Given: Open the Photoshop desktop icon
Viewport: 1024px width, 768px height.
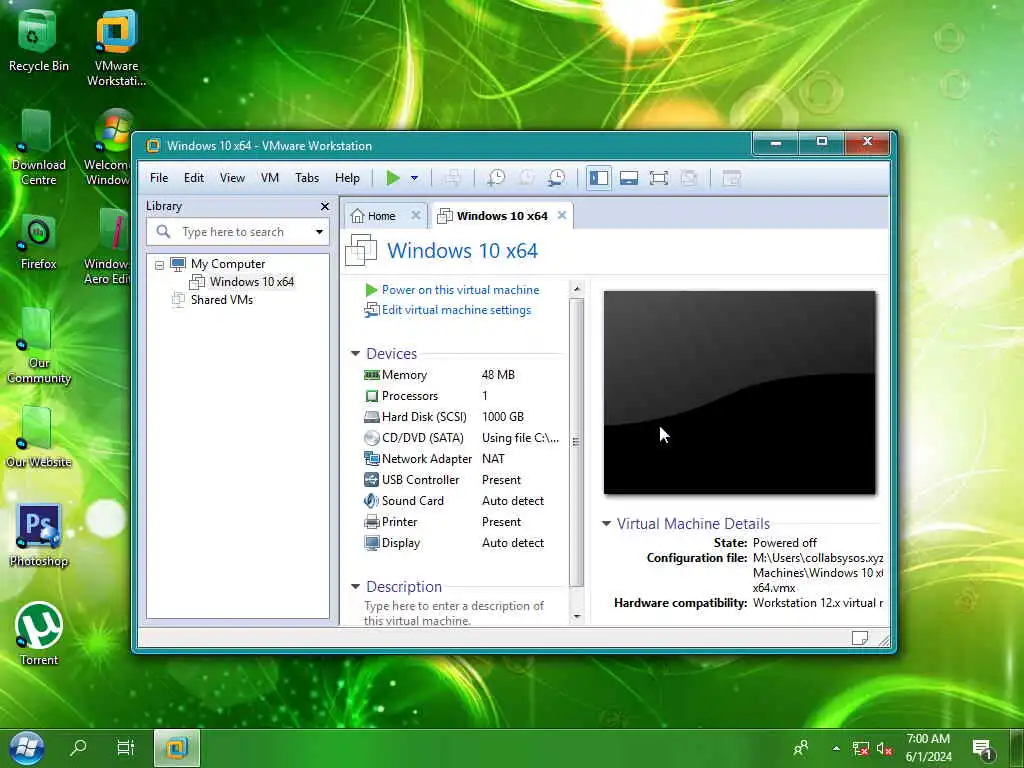Looking at the screenshot, I should [39, 535].
